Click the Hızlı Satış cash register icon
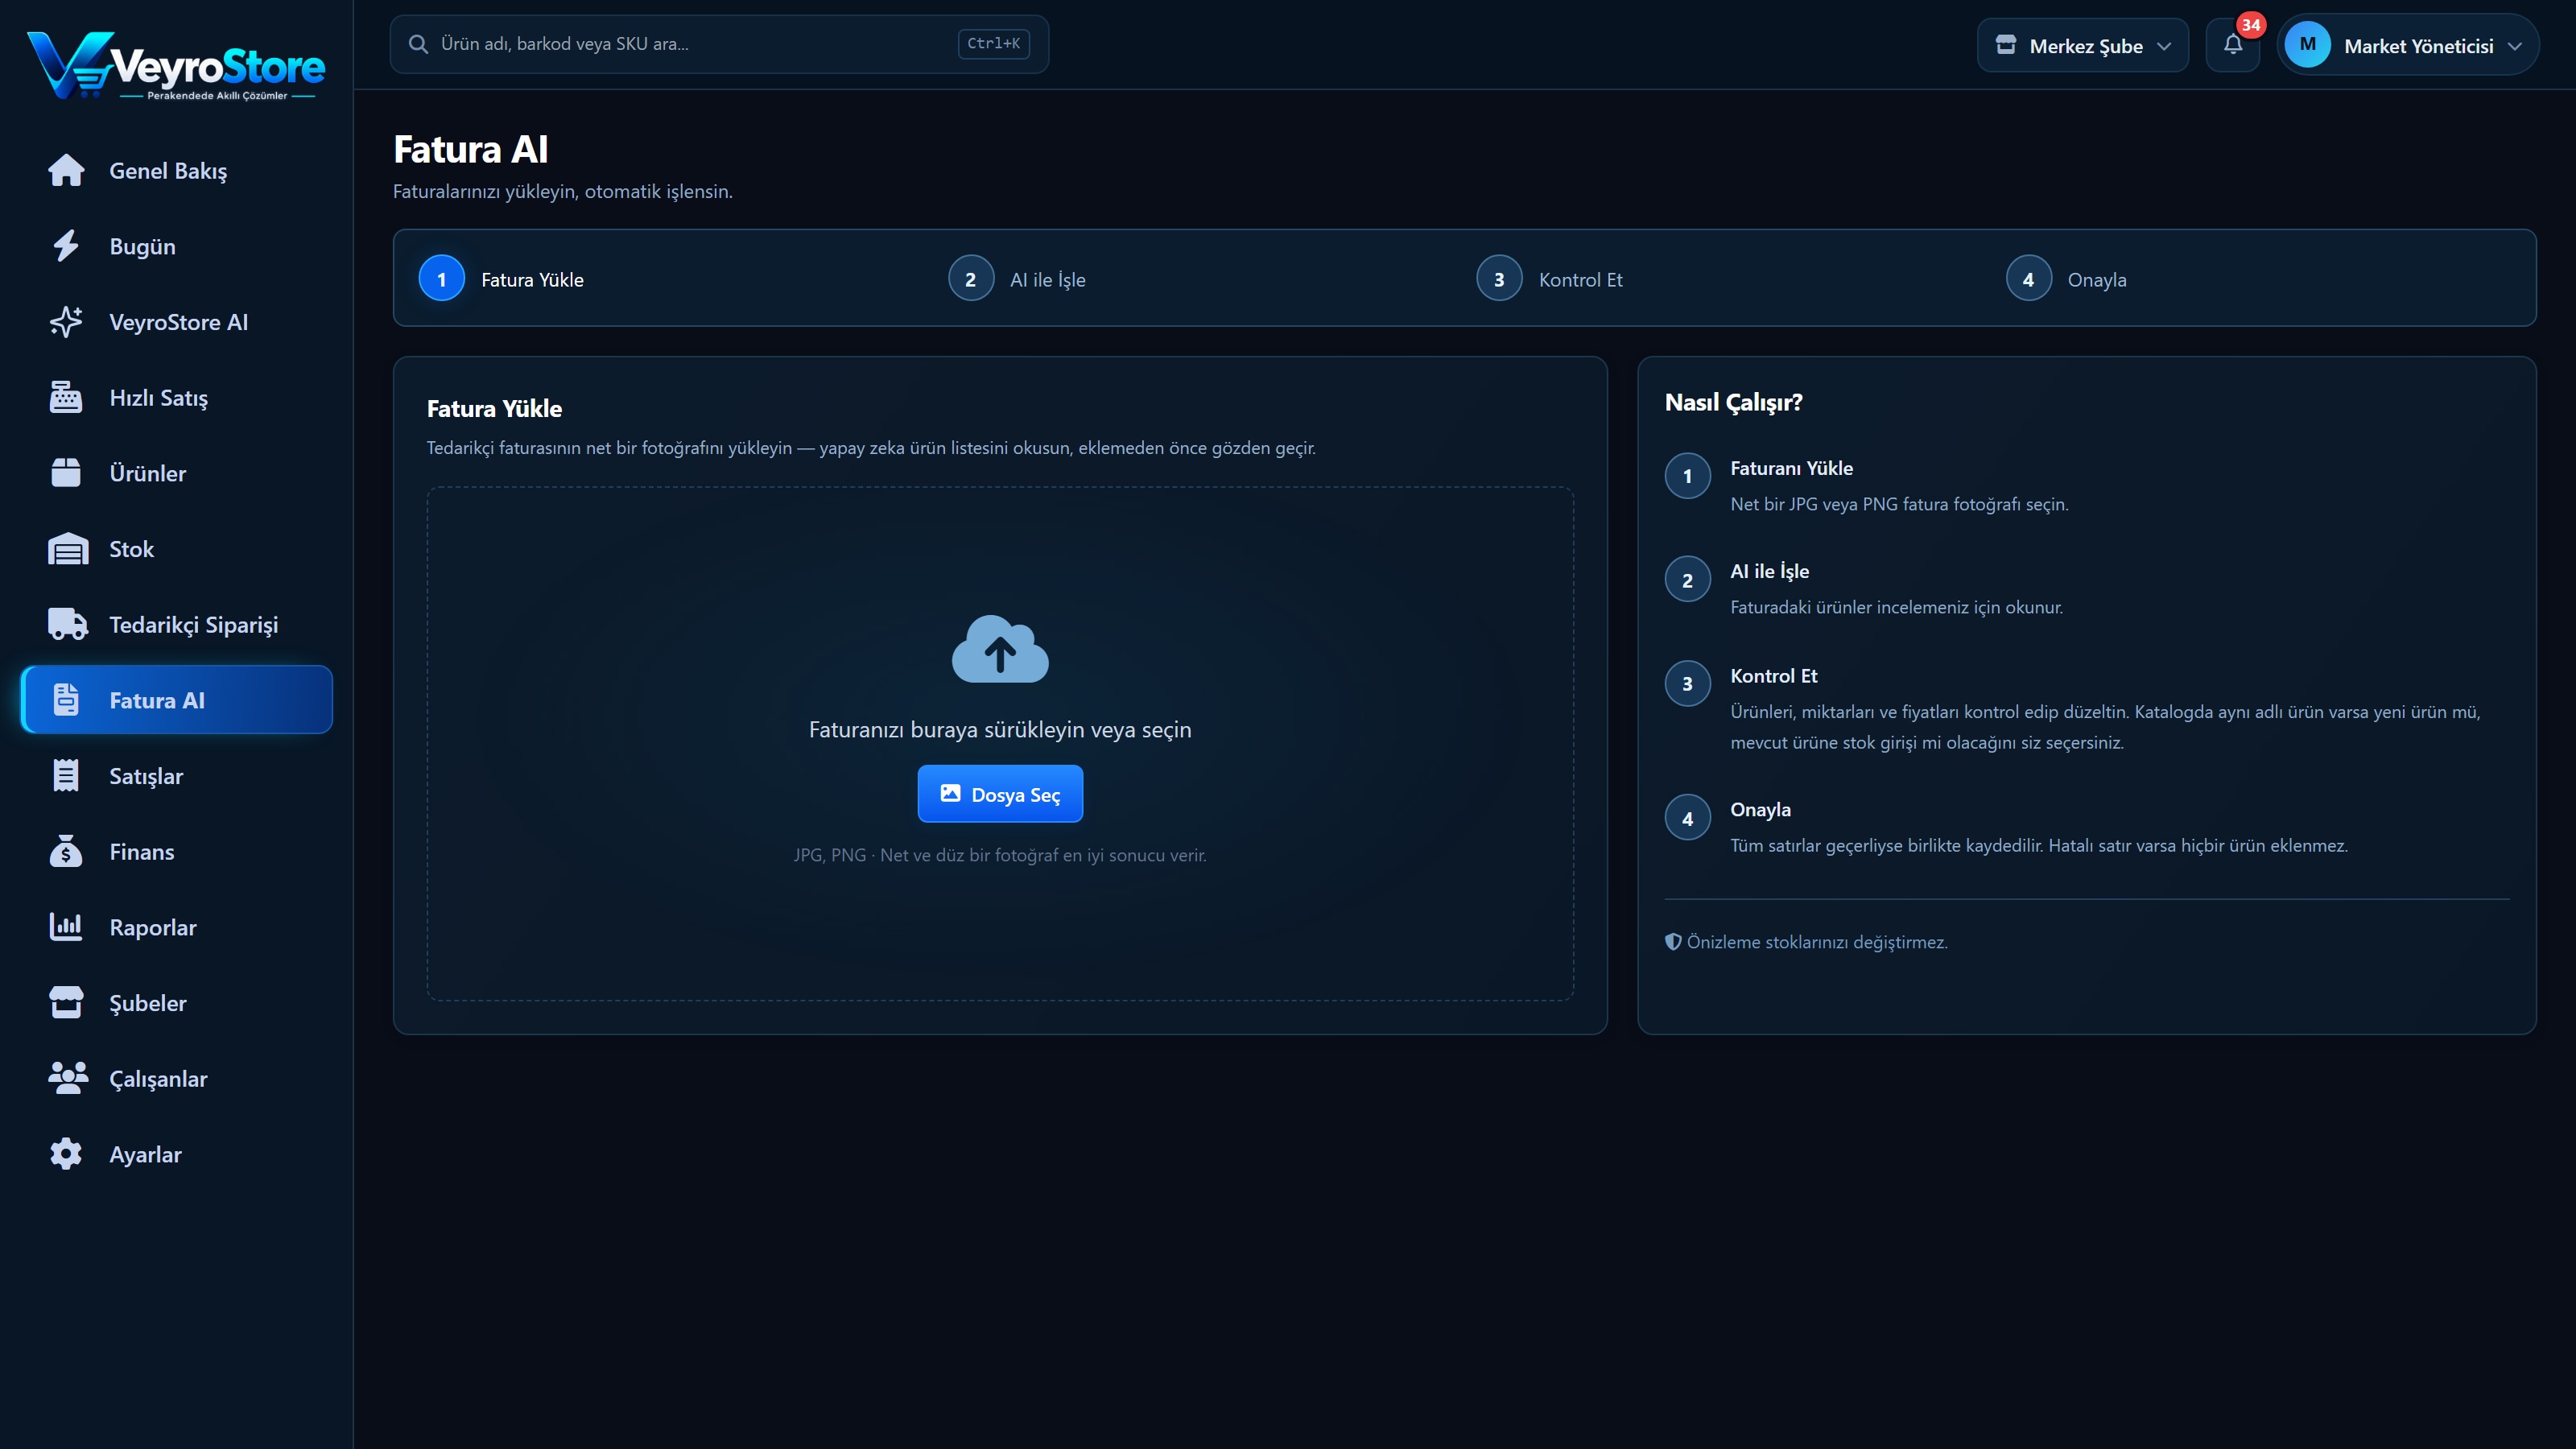The width and height of the screenshot is (2576, 1449). pyautogui.click(x=66, y=397)
